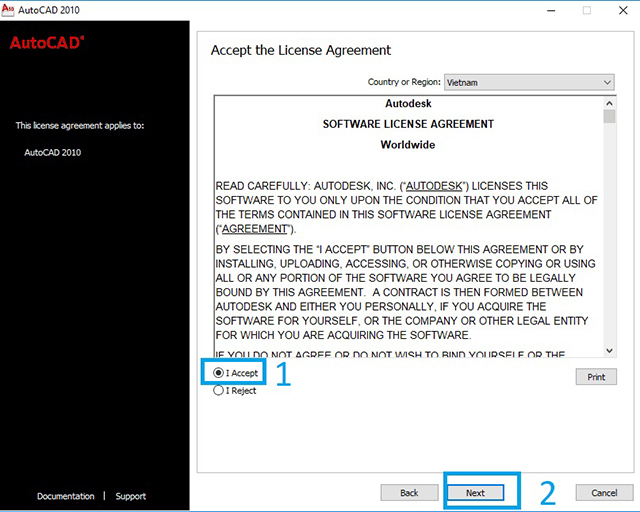Viewport: 640px width, 512px height.
Task: Click the Worldwide heading in the license
Action: coord(408,145)
